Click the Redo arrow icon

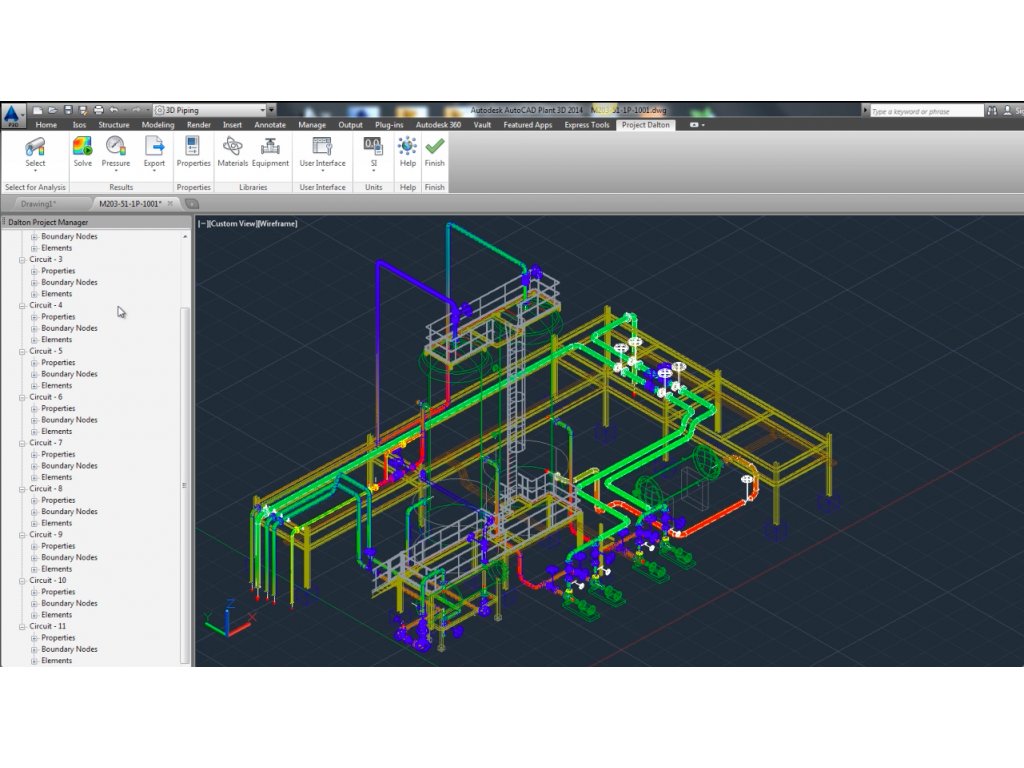[136, 110]
